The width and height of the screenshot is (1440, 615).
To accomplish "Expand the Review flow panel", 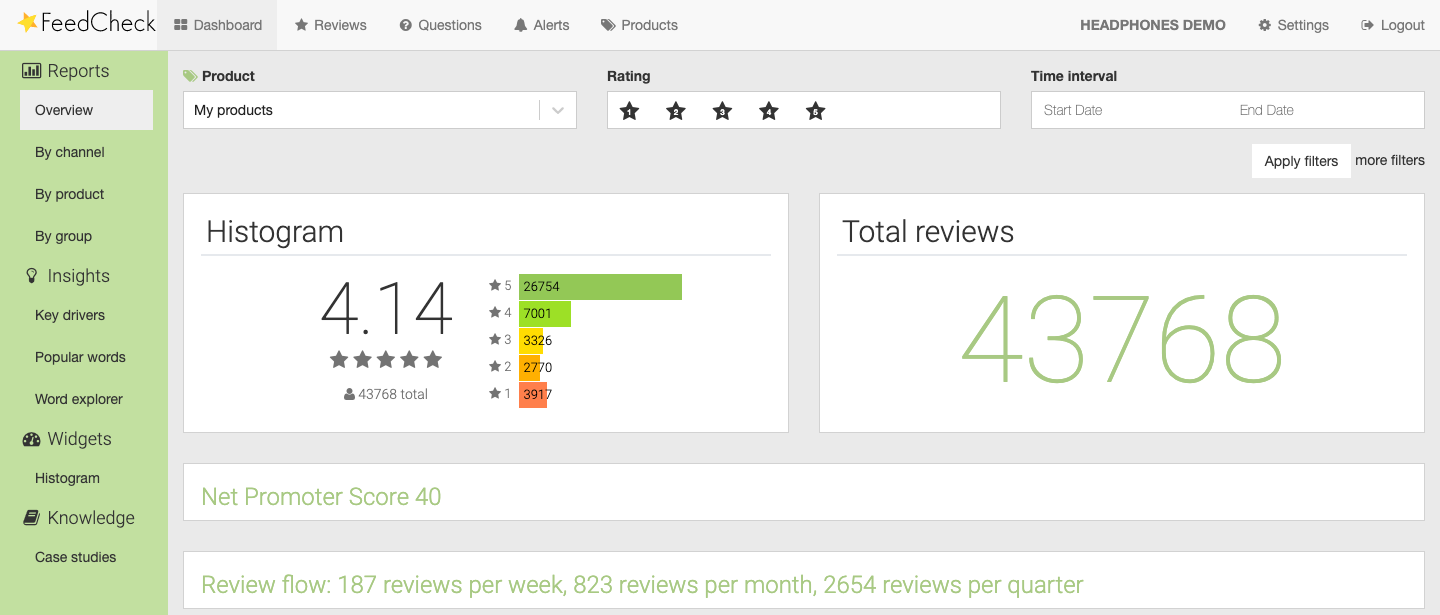I will tap(804, 580).
